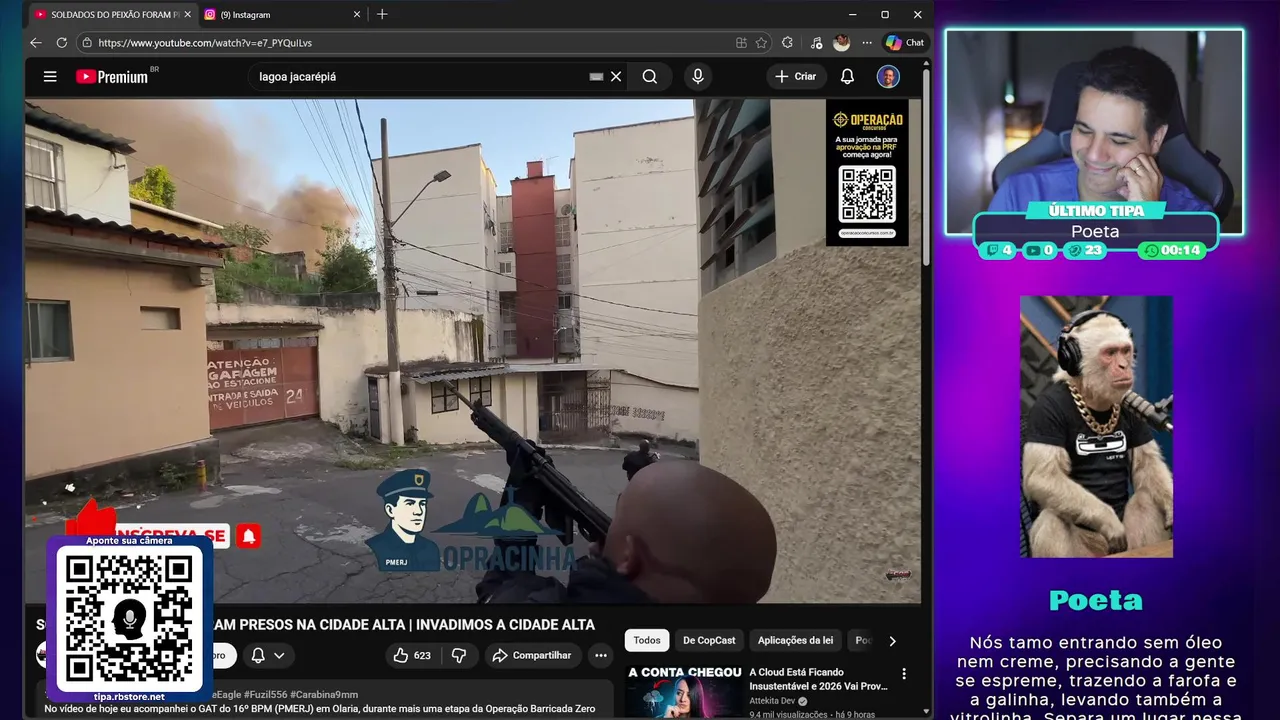Open a new browser tab
Screen dimensions: 1280x720
382,15
